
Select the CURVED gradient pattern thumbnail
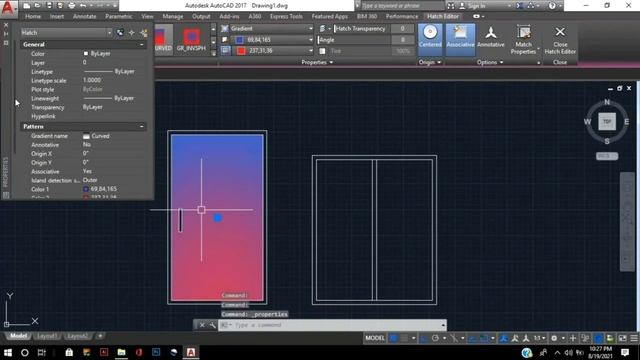(x=163, y=39)
